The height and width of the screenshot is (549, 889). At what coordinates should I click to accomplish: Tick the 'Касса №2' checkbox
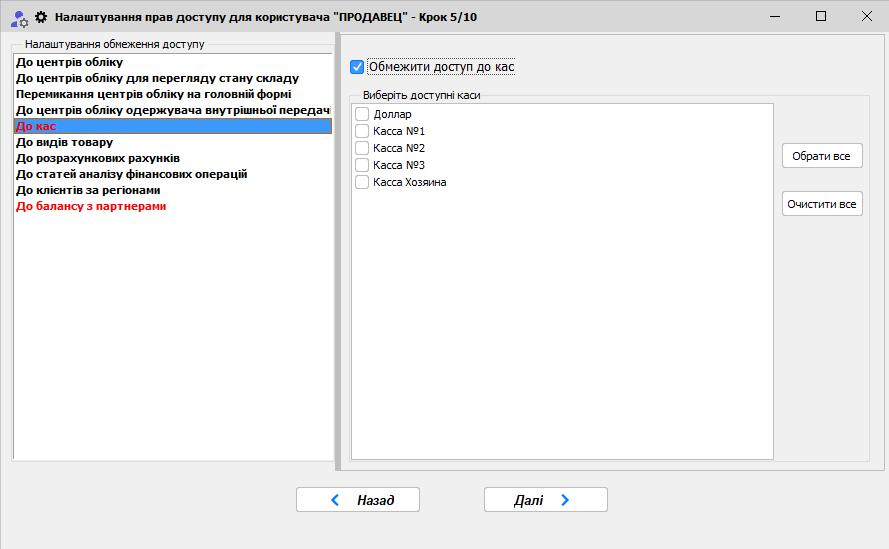[x=362, y=149]
